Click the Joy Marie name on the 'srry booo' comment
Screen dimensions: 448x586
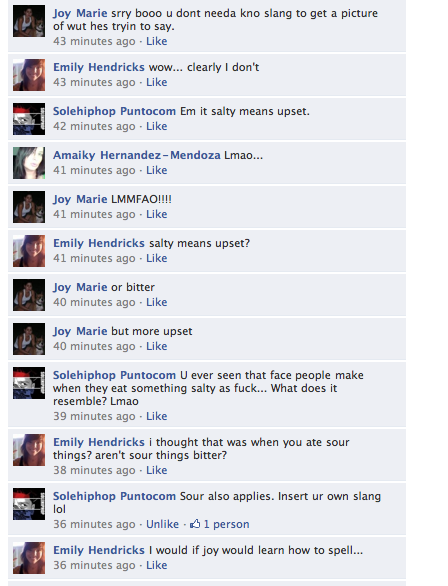pos(80,13)
